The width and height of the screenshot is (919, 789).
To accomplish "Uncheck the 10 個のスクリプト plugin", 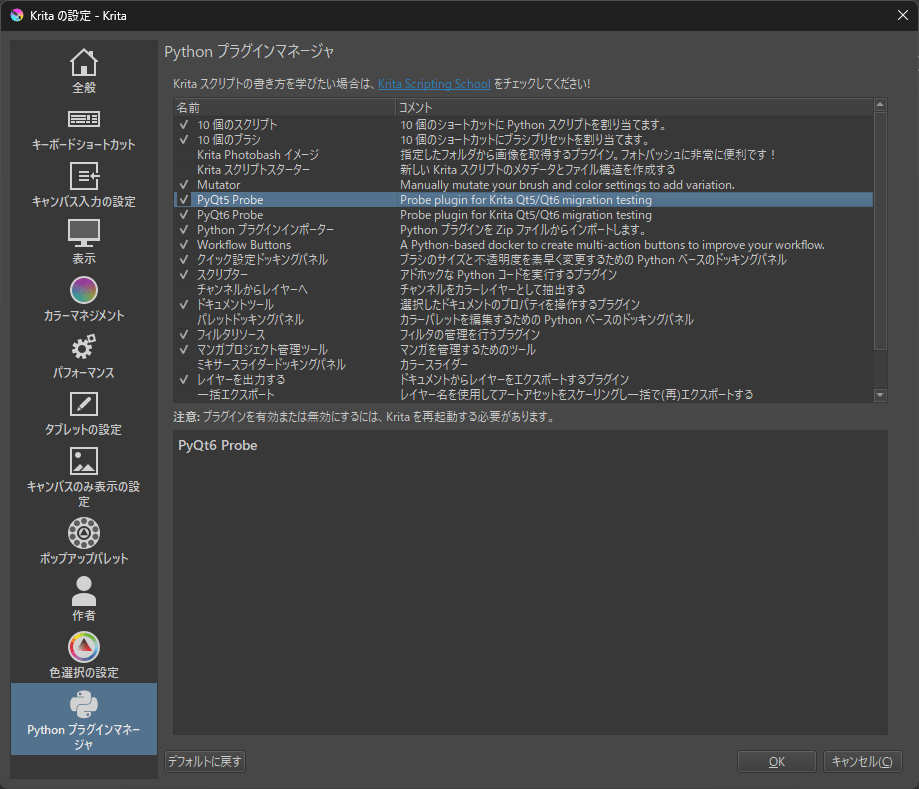I will [184, 125].
